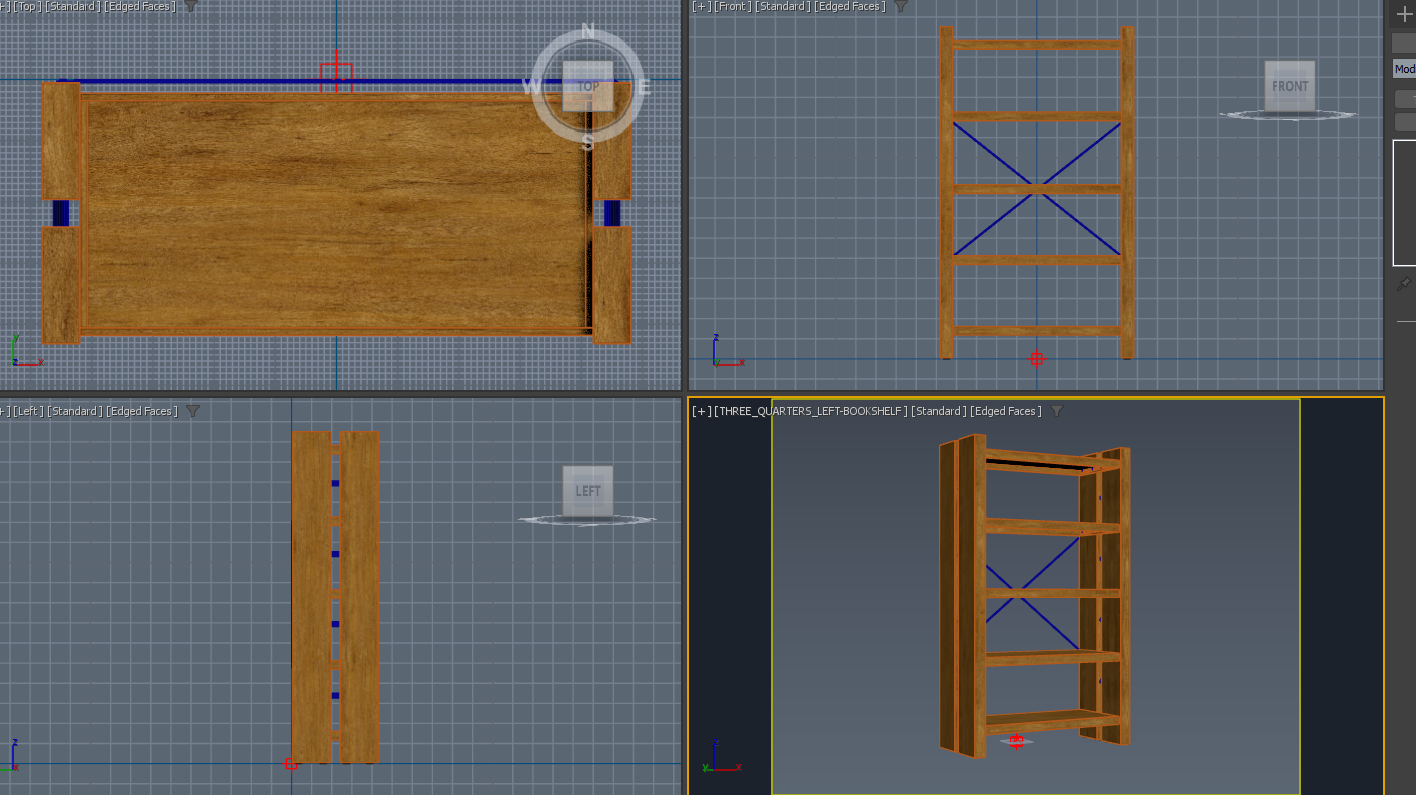Open the Top viewport name menu
Viewport: 1416px width, 795px height.
(x=27, y=6)
